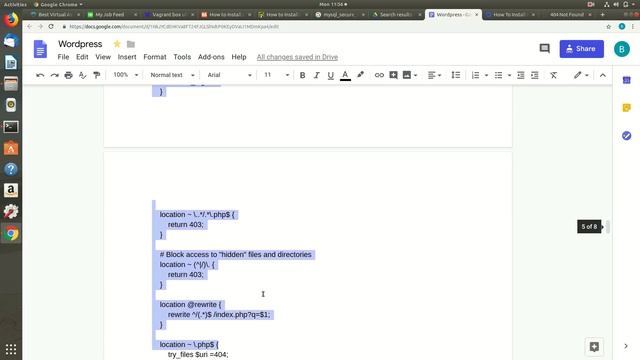Decrease paragraph indent
The height and width of the screenshot is (360, 640).
(520, 75)
